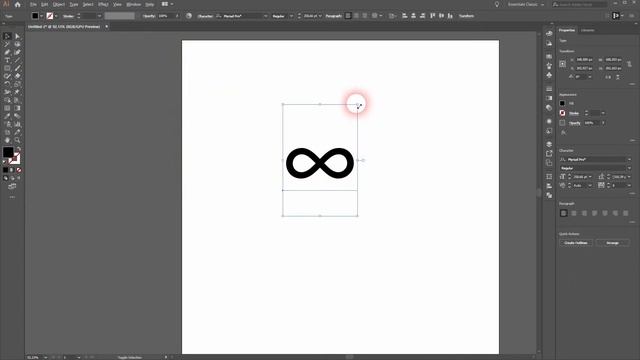Viewport: 640px width, 360px height.
Task: Click the Stroke swatch in Appearance section
Action: [x=562, y=113]
